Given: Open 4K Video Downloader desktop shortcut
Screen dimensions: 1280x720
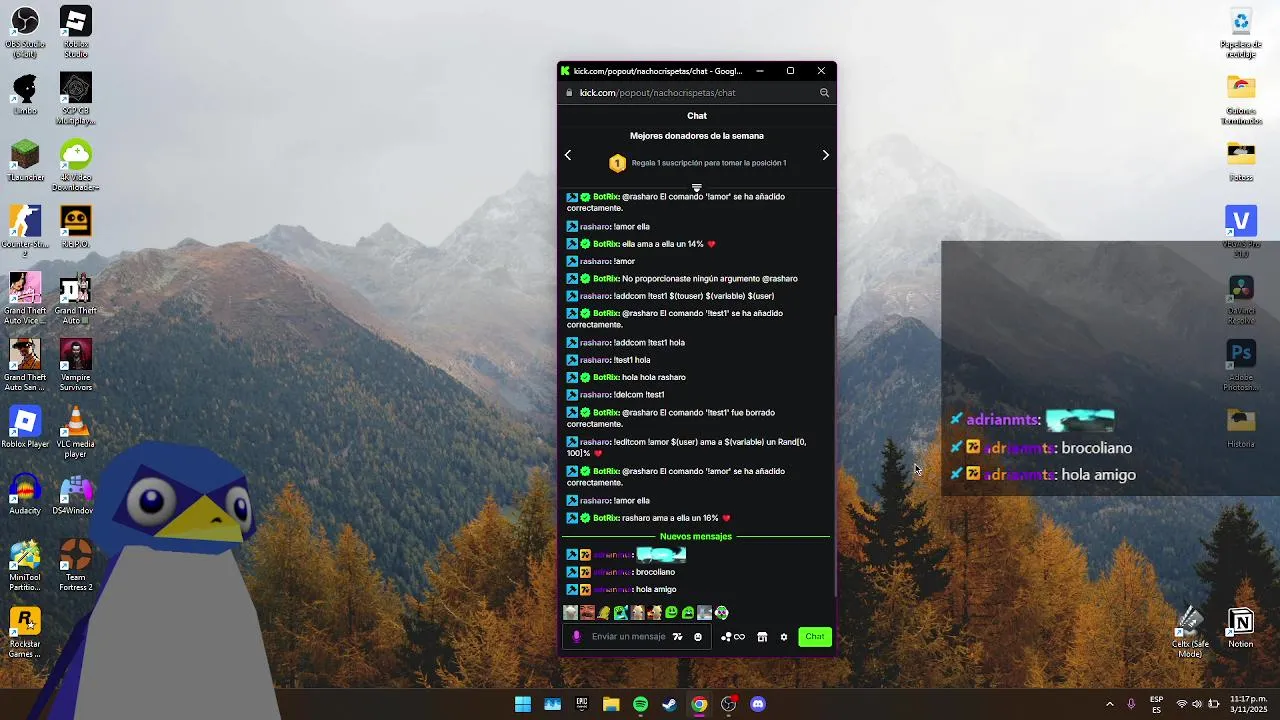Looking at the screenshot, I should pos(76,165).
